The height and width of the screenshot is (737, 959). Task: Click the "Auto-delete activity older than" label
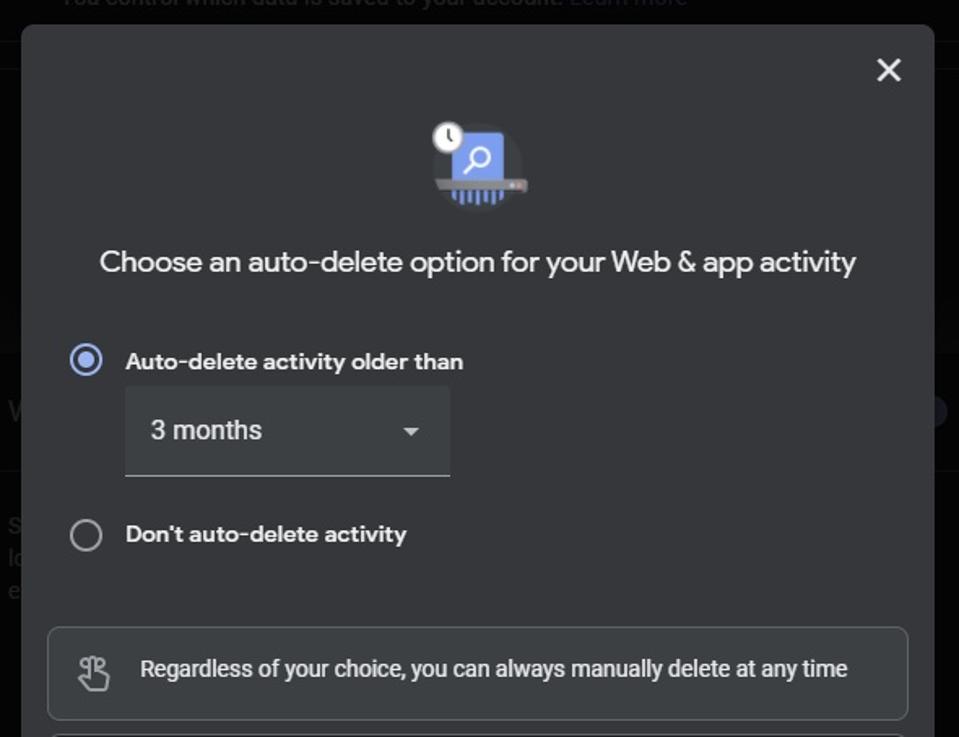click(294, 362)
